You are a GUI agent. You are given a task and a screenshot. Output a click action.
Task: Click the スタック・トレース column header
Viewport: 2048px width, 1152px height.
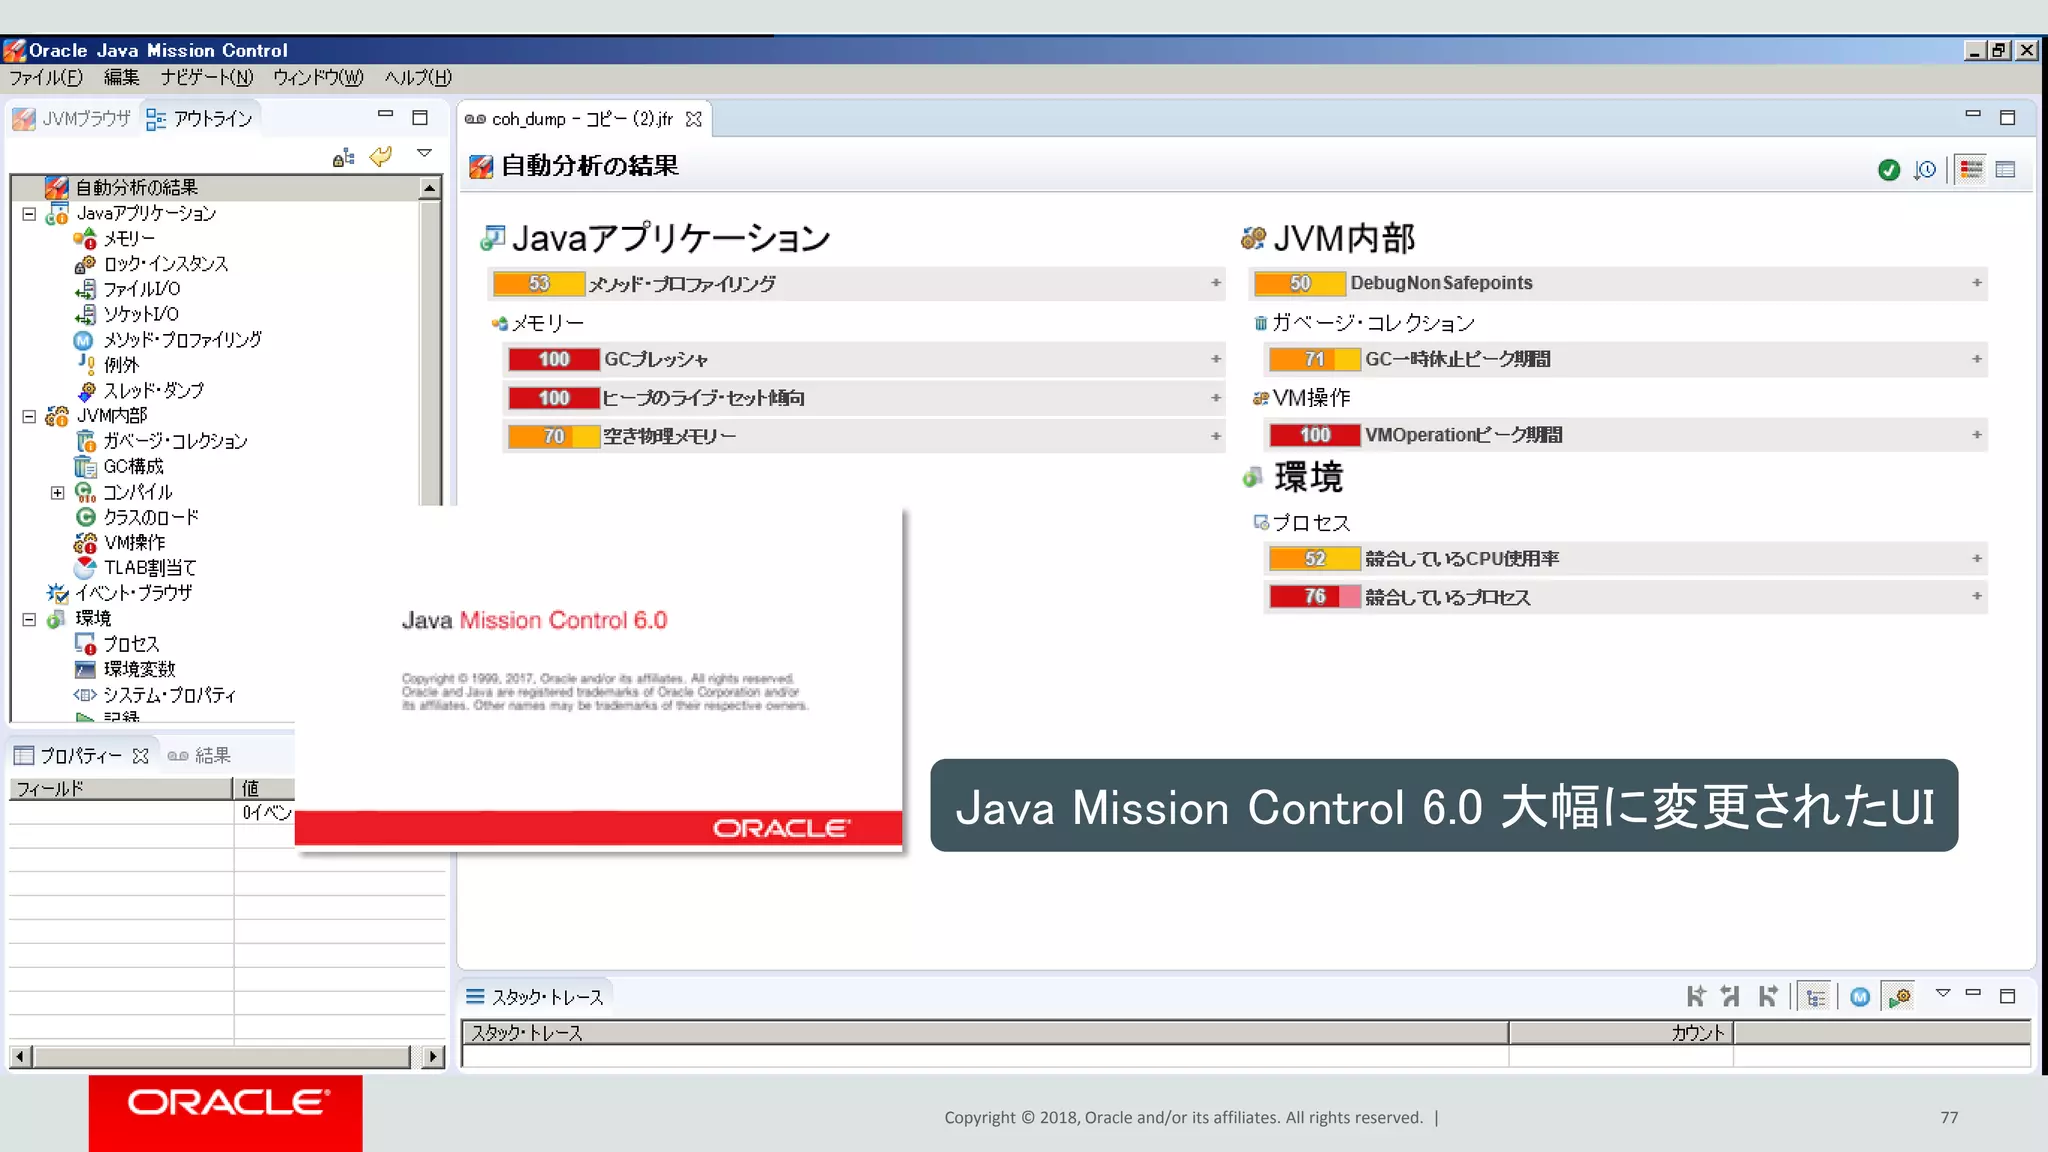984,1033
